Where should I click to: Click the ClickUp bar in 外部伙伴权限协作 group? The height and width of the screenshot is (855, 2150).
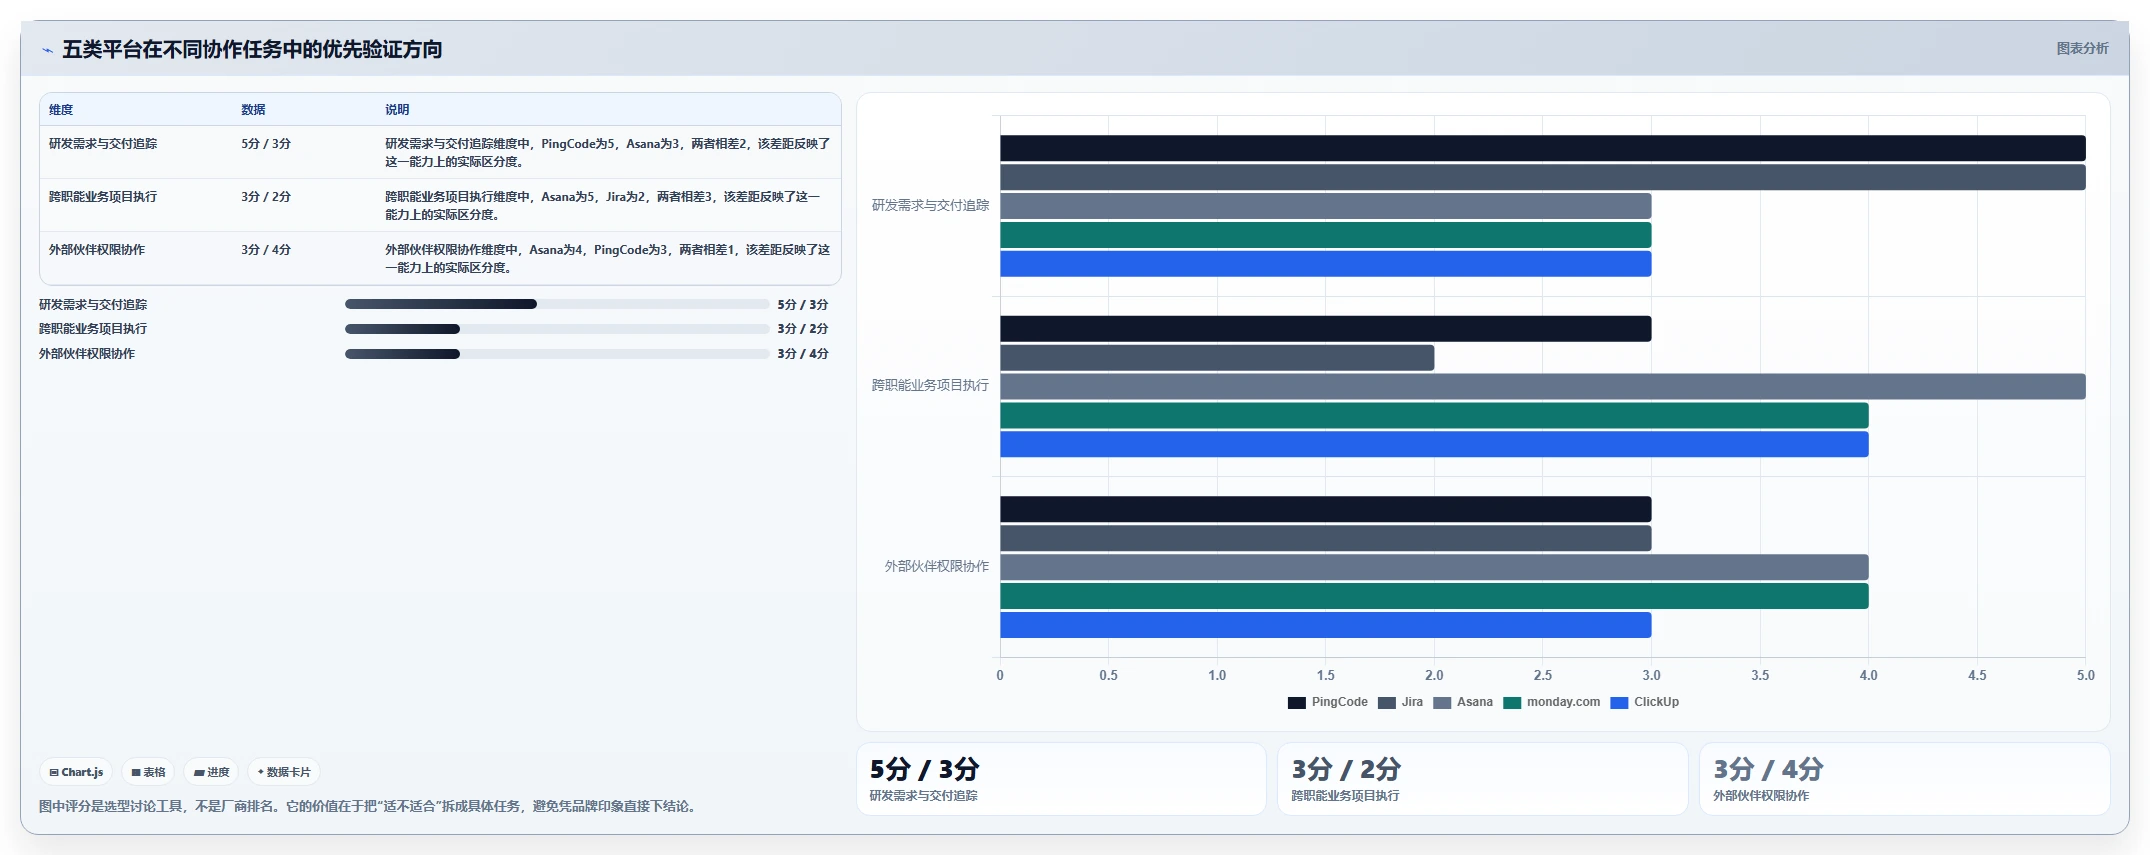(1326, 625)
